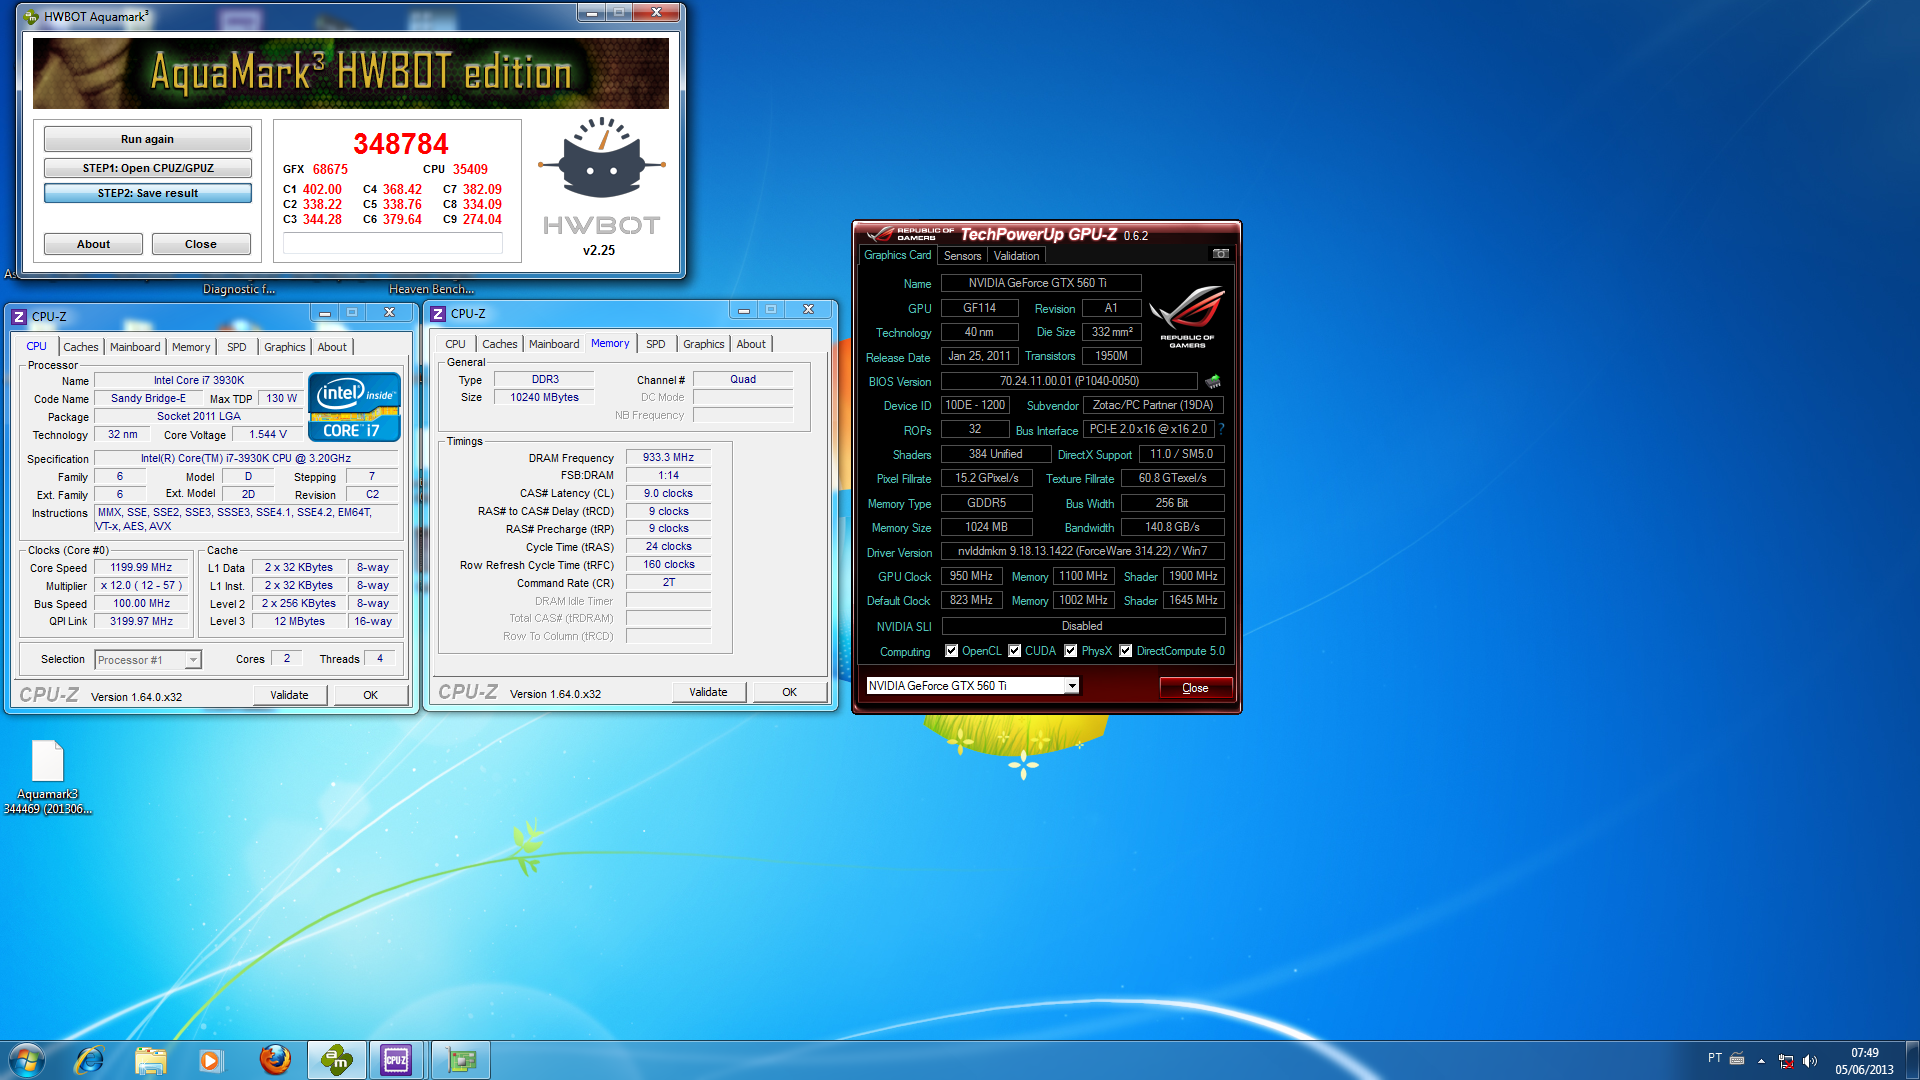The image size is (1920, 1080).
Task: Click the Bus Interface question mark icon
Action: coord(1221,429)
